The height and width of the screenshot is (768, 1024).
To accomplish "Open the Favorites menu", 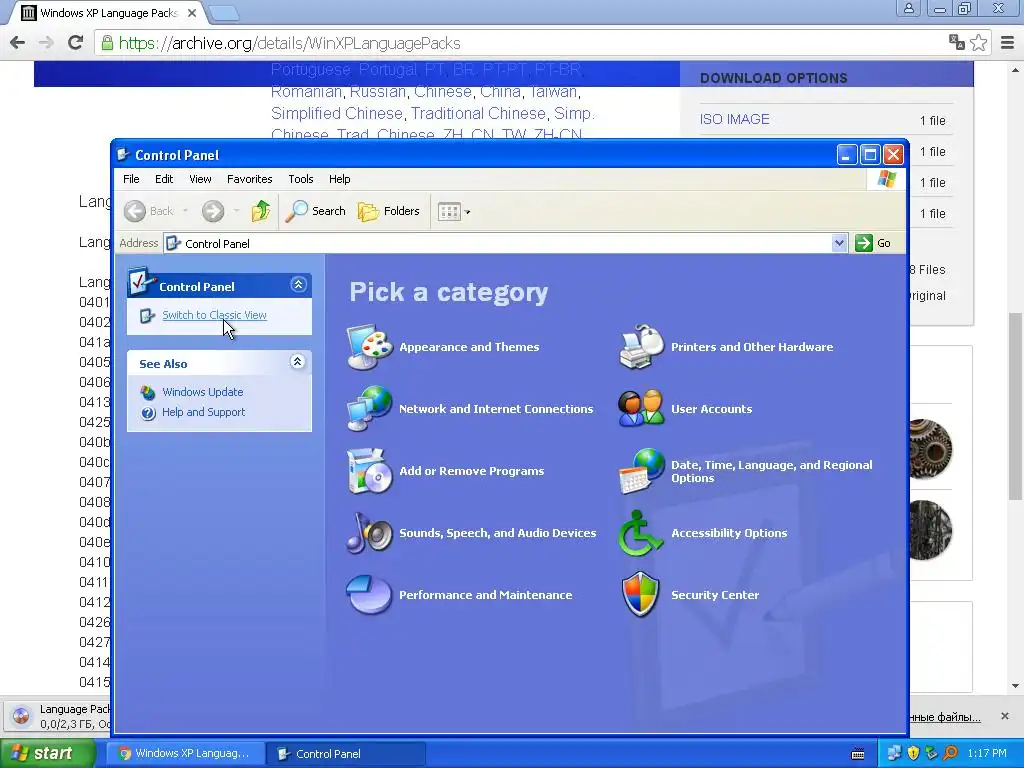I will (x=249, y=179).
